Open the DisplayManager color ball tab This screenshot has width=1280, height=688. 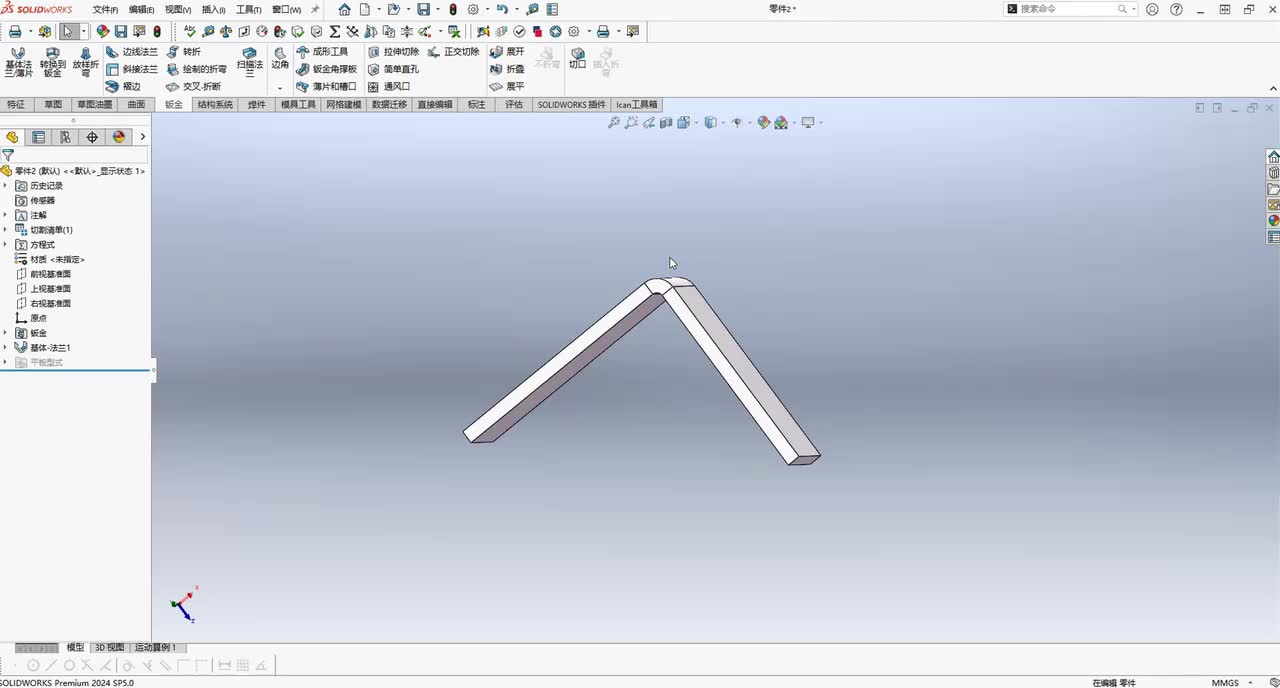[x=119, y=137]
